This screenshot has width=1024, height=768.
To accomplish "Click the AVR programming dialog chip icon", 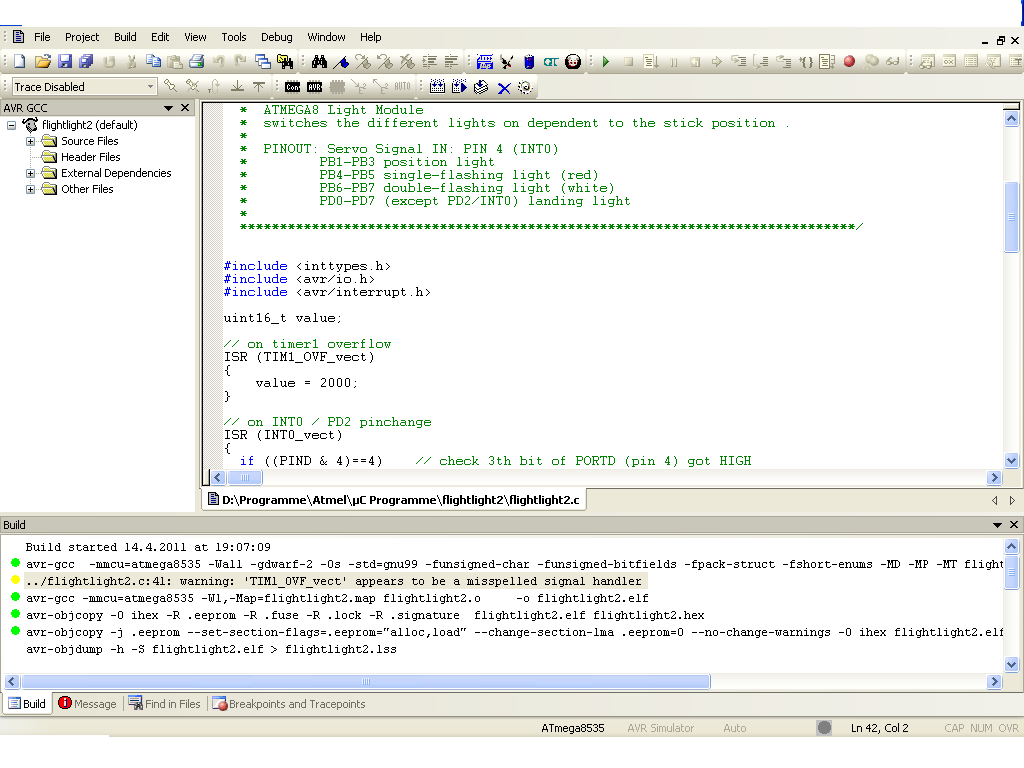I will [315, 87].
